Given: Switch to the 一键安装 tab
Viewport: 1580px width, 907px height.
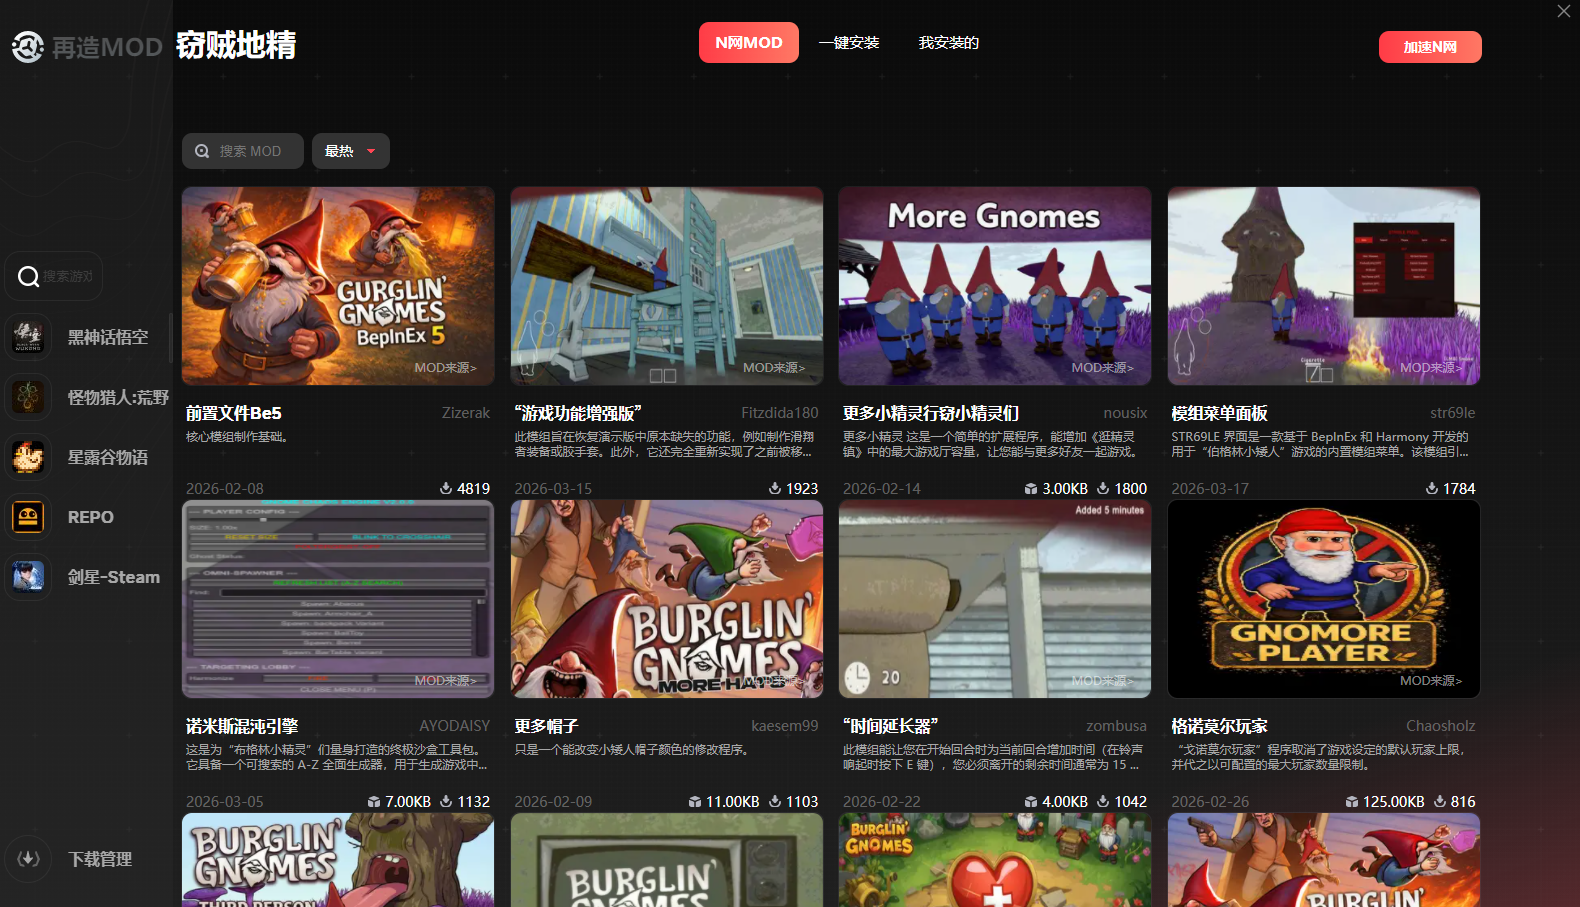Looking at the screenshot, I should click(x=848, y=43).
